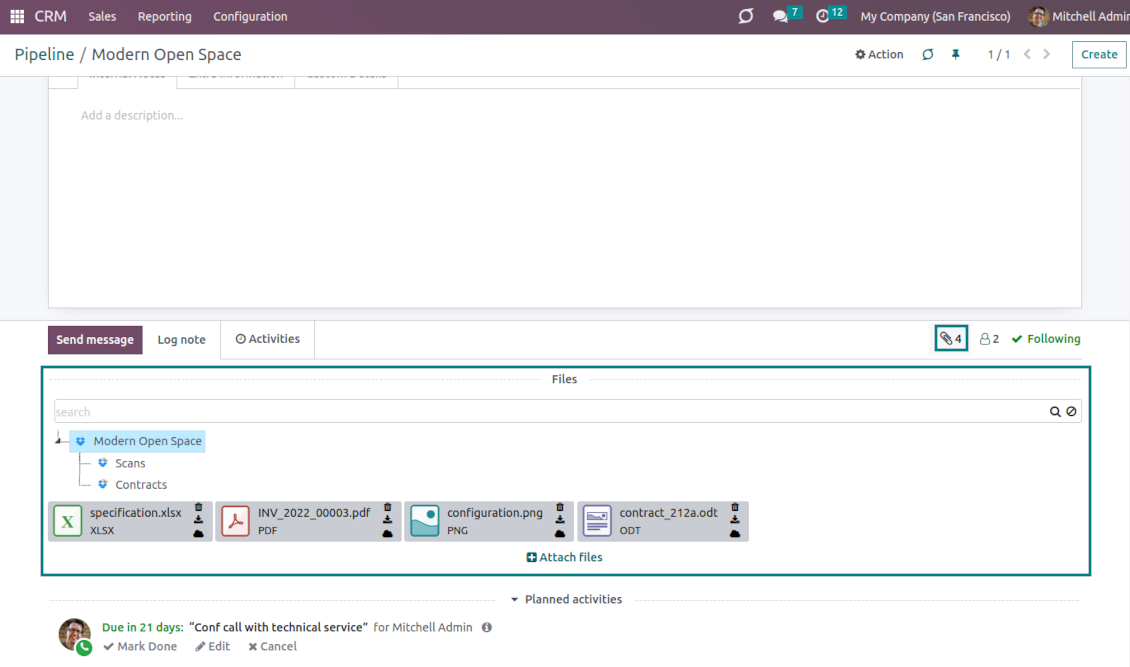Delete configuration.png with the trash icon
Viewport: 1130px width, 667px height.
tap(560, 507)
